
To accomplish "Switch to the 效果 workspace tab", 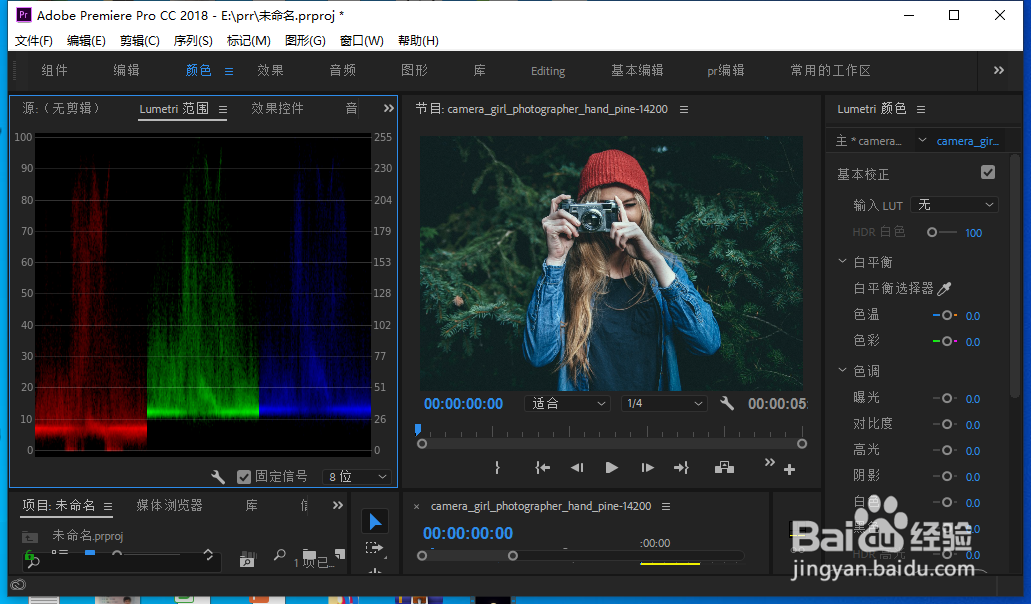I will (270, 70).
